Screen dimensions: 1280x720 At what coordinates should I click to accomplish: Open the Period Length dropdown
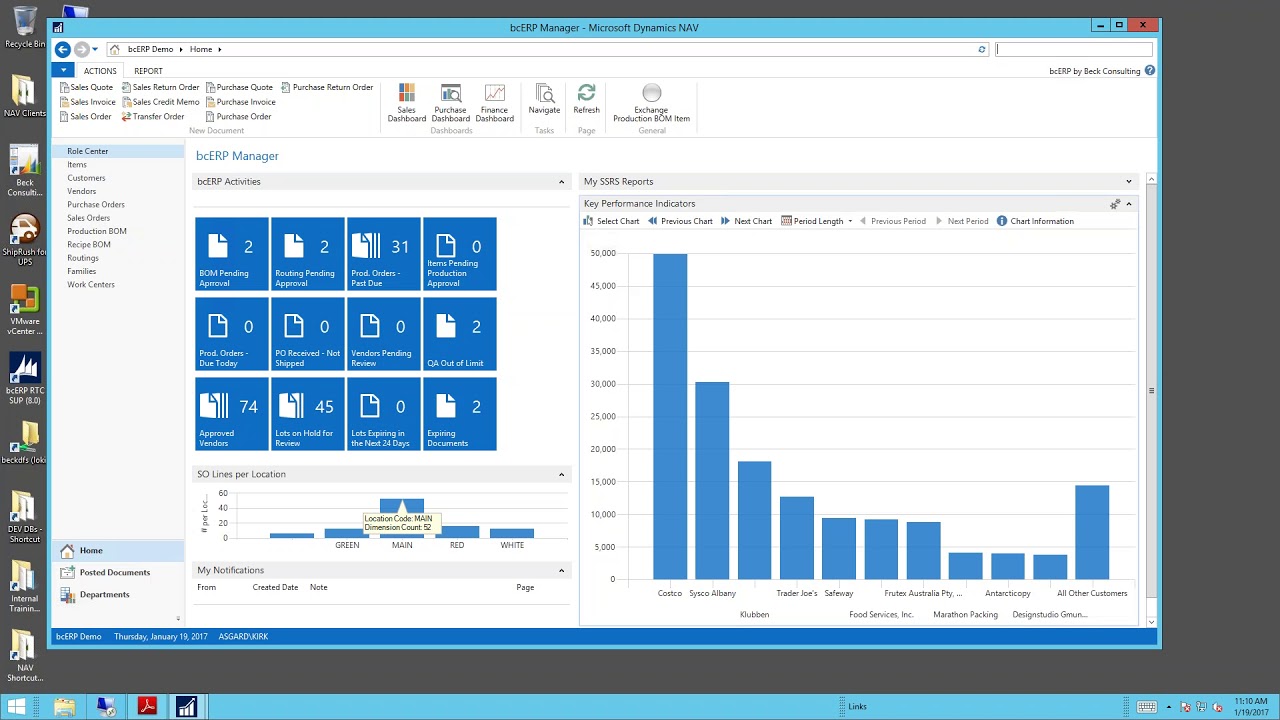click(x=817, y=221)
